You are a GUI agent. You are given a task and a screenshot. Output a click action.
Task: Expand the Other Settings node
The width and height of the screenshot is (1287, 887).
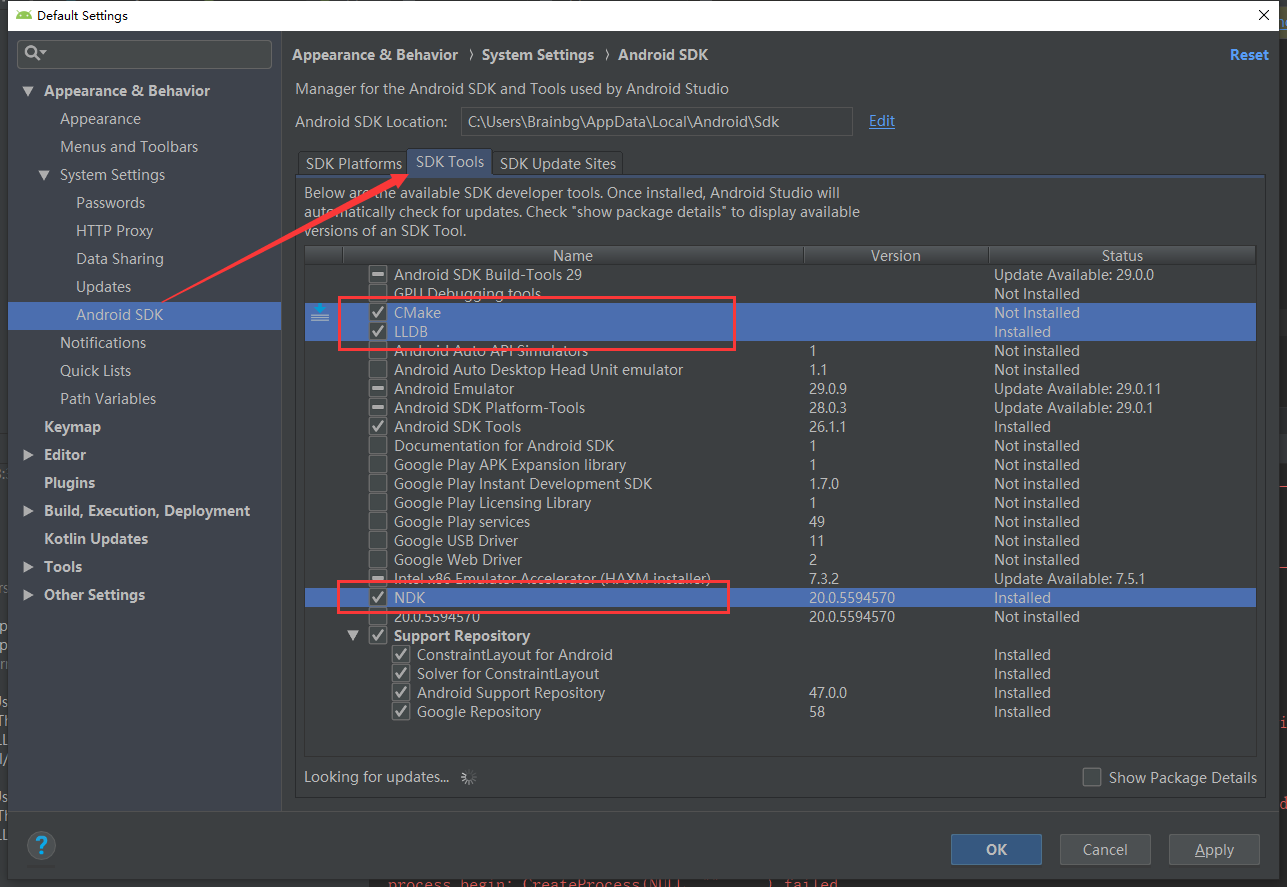pos(28,595)
